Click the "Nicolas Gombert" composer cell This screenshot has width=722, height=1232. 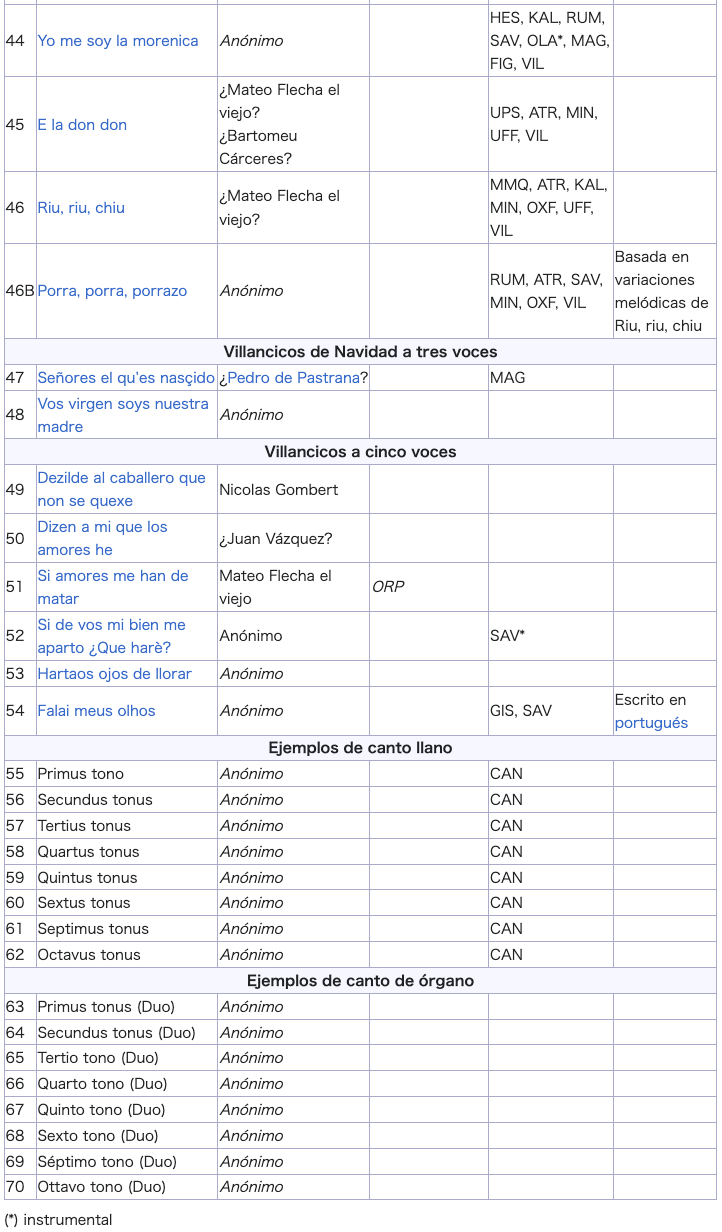pos(293,489)
